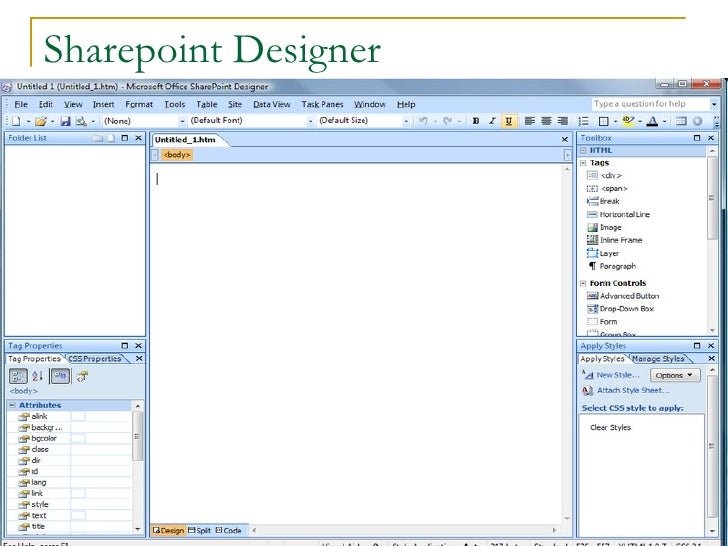Switch to Split view

point(199,530)
